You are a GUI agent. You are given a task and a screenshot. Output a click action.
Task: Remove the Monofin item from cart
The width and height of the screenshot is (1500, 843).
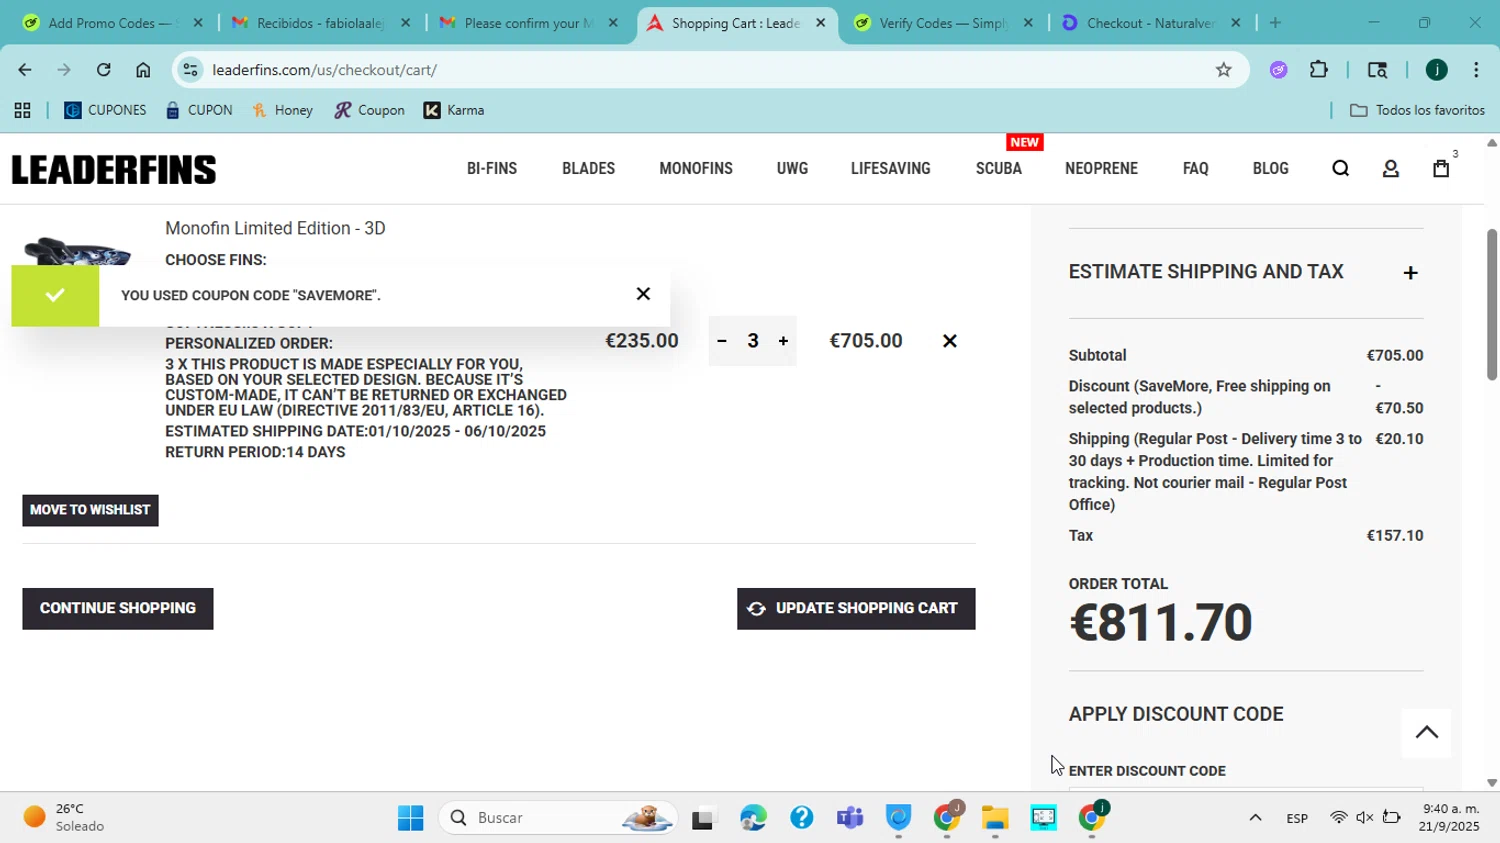[x=950, y=341]
